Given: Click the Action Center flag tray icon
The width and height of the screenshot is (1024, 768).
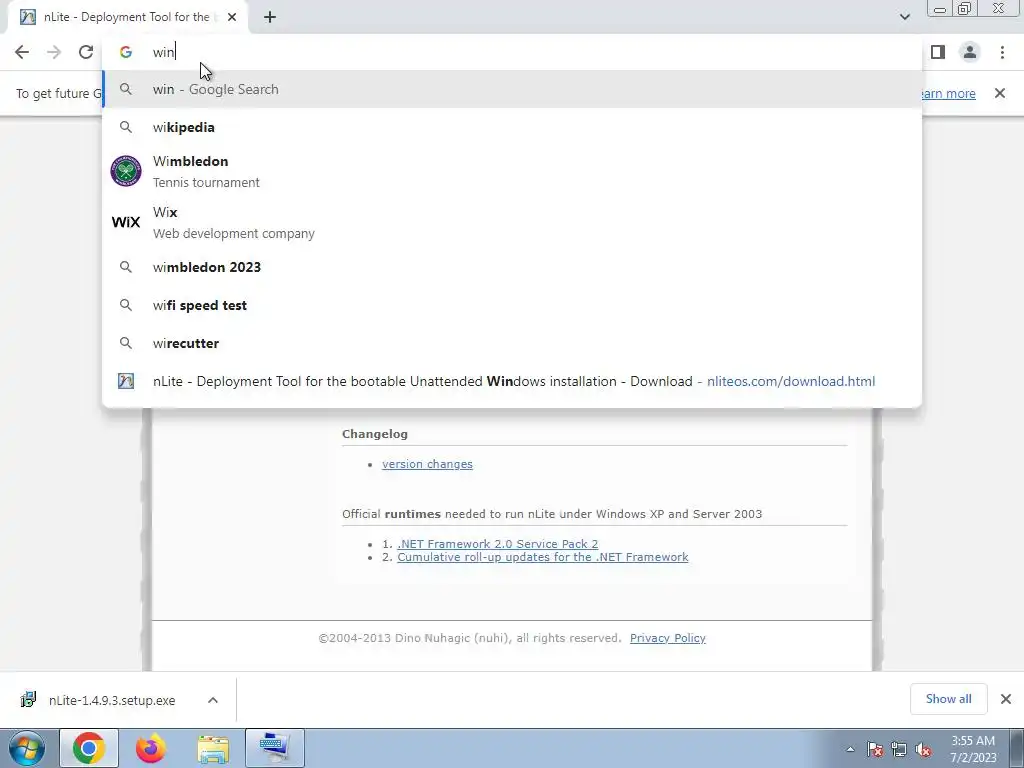Looking at the screenshot, I should (x=875, y=749).
